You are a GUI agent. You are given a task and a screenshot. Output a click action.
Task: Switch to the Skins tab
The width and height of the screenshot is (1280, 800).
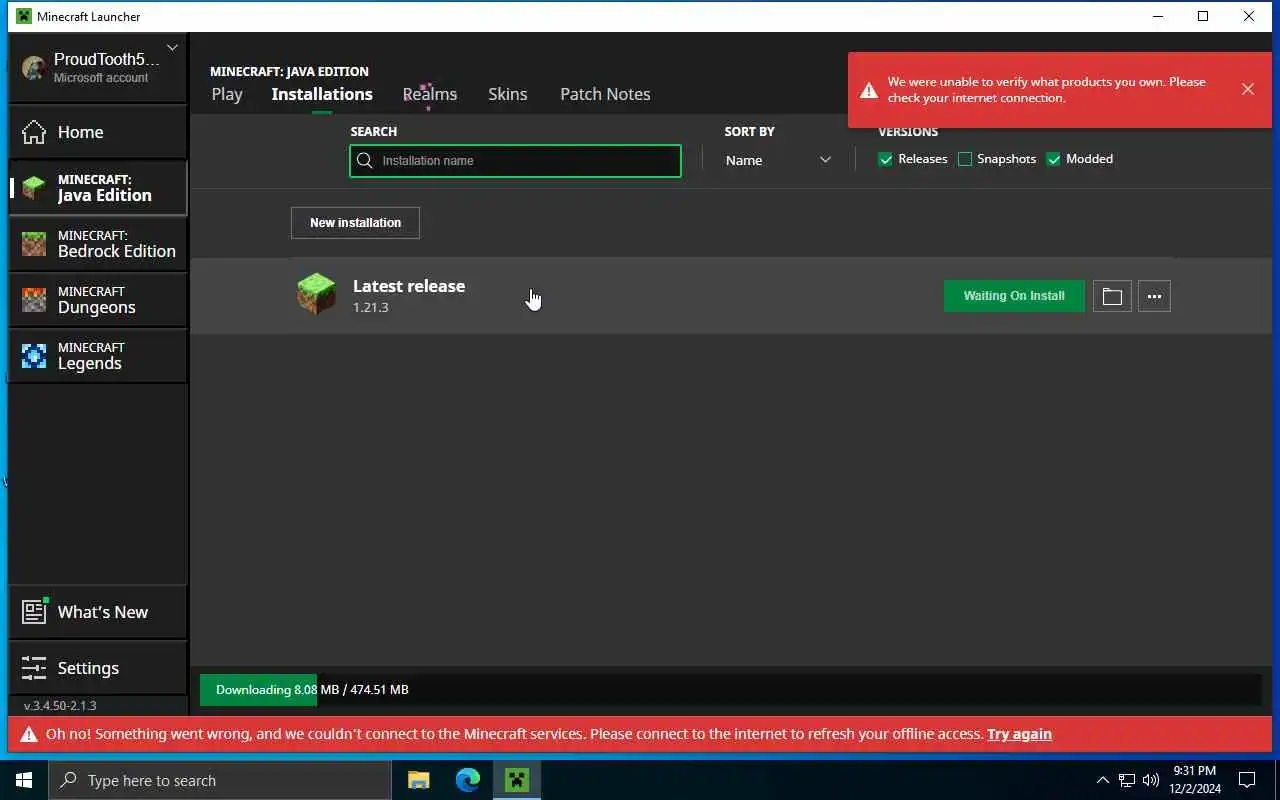click(x=508, y=94)
